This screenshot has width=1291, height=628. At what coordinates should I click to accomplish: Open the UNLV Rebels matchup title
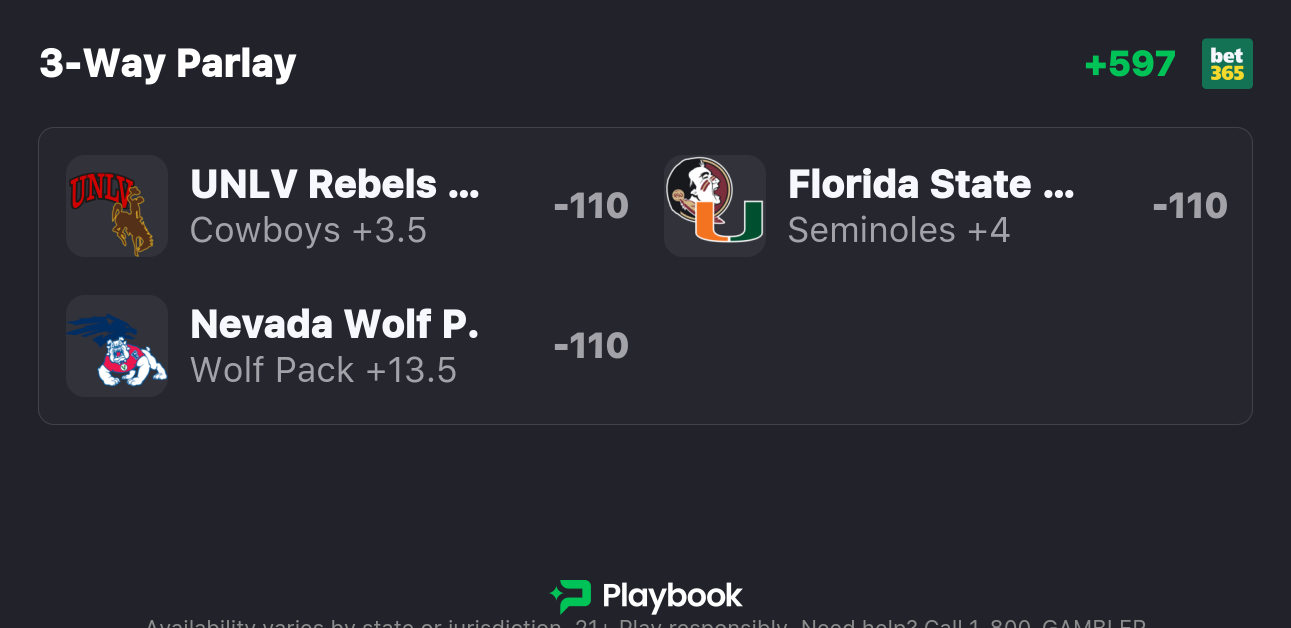pos(334,184)
